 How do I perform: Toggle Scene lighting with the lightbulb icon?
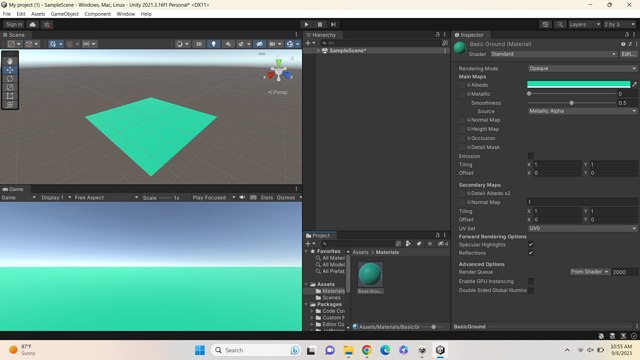tap(213, 44)
